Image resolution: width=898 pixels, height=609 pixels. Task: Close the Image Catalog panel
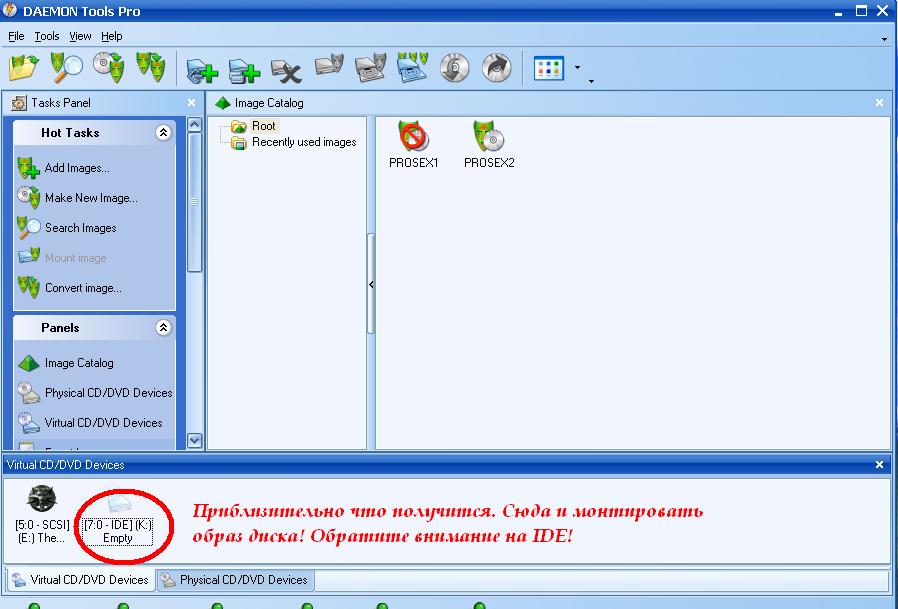point(879,103)
